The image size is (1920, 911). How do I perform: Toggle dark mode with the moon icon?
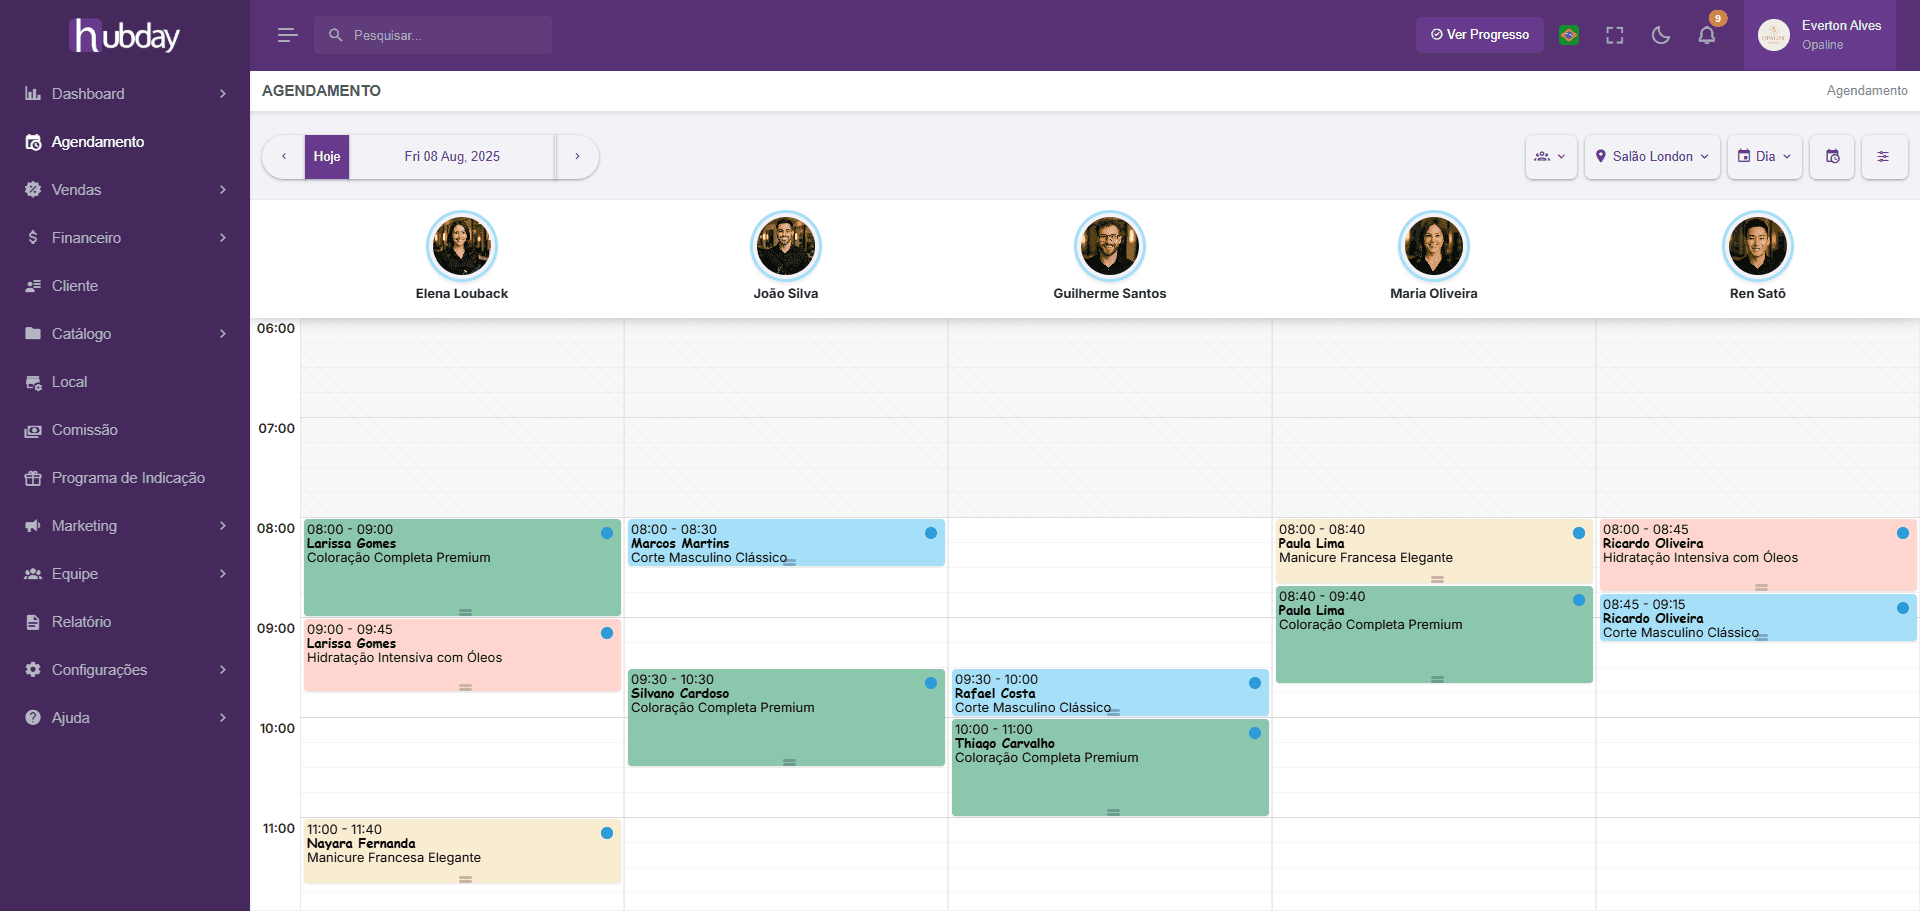pos(1661,35)
